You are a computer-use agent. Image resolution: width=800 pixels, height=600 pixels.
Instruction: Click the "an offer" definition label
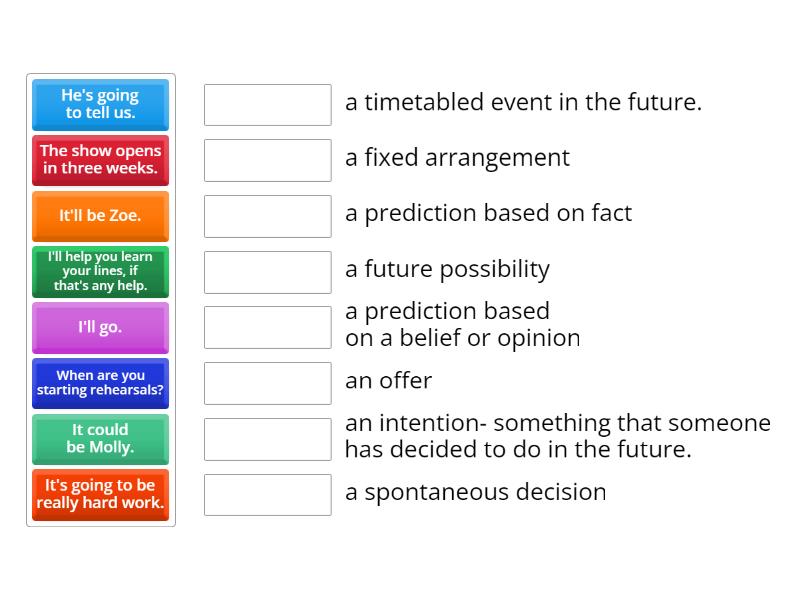point(388,381)
